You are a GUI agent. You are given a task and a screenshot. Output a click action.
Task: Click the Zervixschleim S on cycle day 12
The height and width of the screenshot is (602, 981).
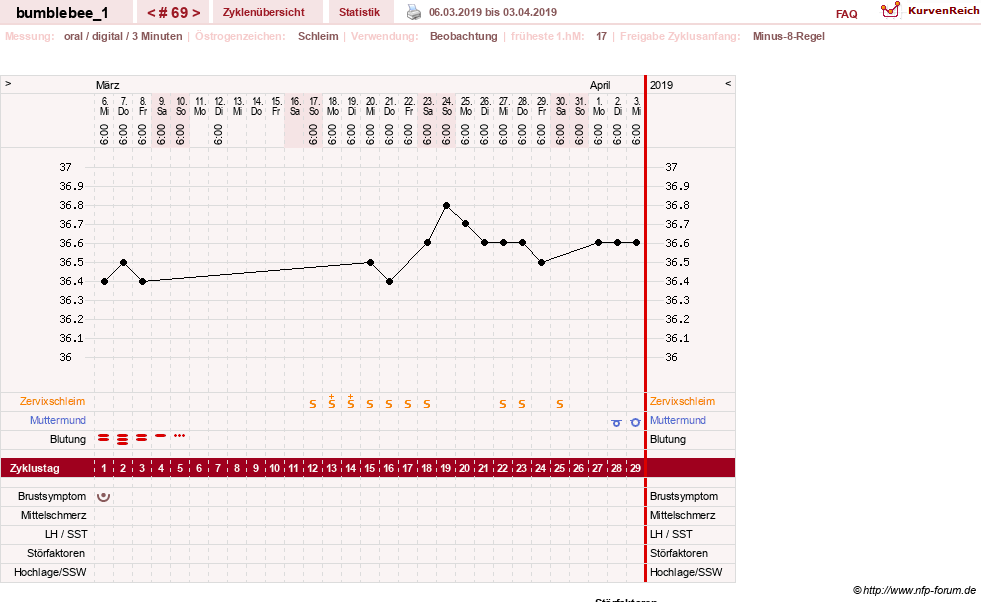313,404
